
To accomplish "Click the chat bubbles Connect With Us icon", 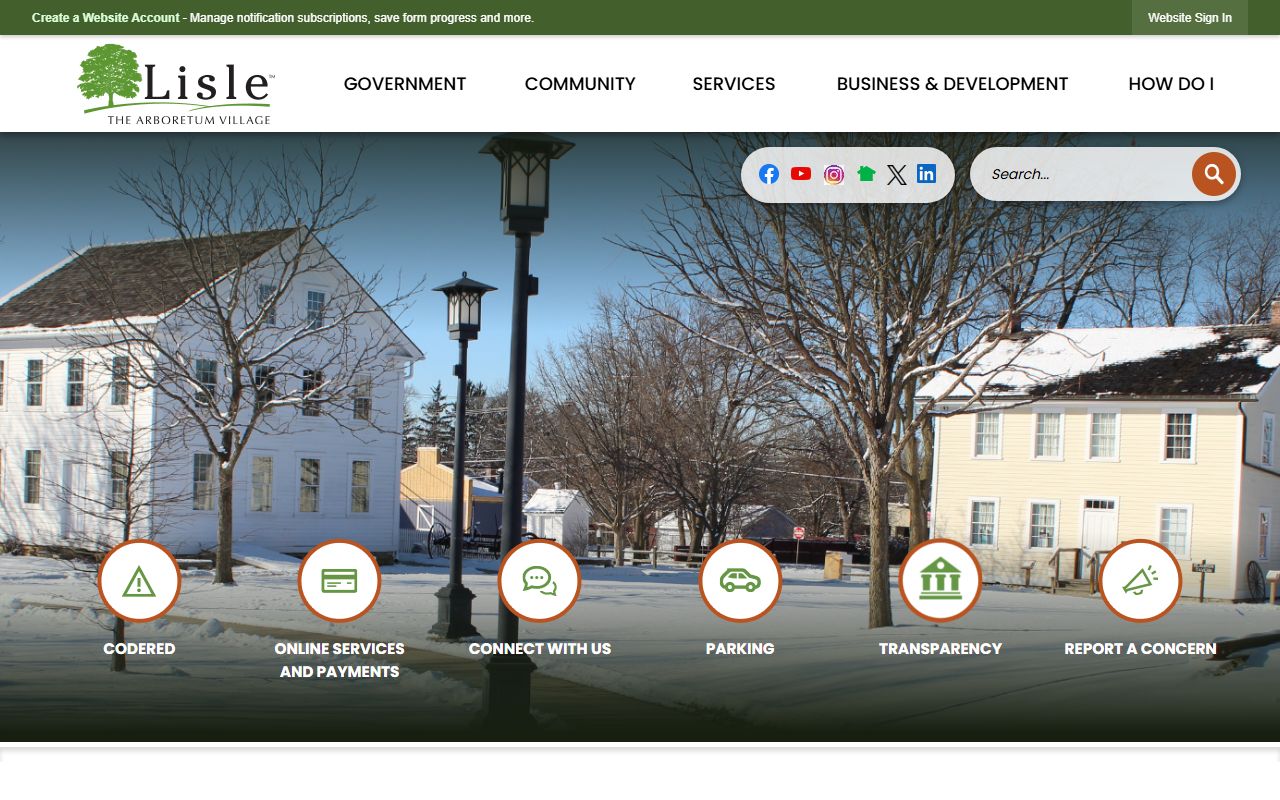I will pos(540,581).
